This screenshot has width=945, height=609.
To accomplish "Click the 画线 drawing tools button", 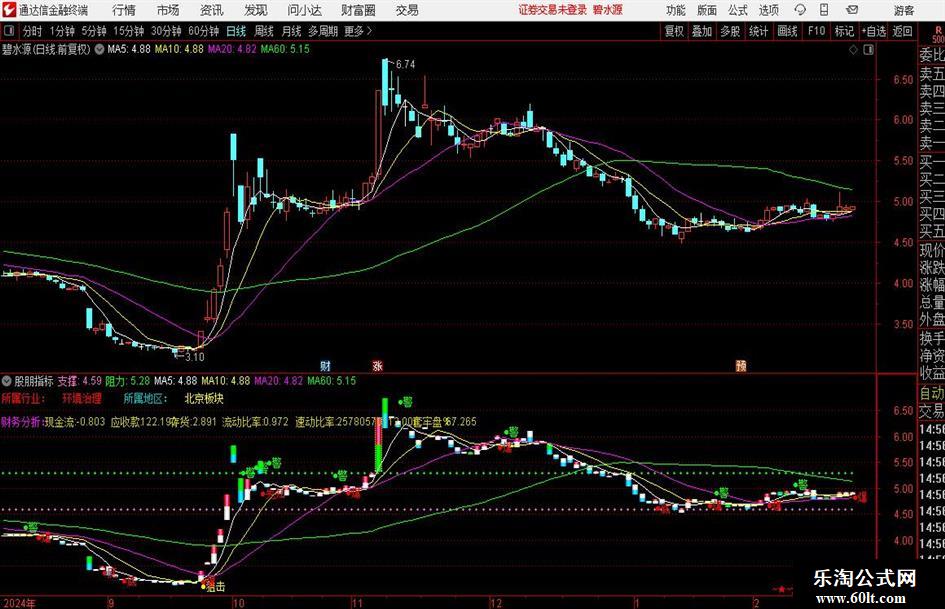I will 787,31.
